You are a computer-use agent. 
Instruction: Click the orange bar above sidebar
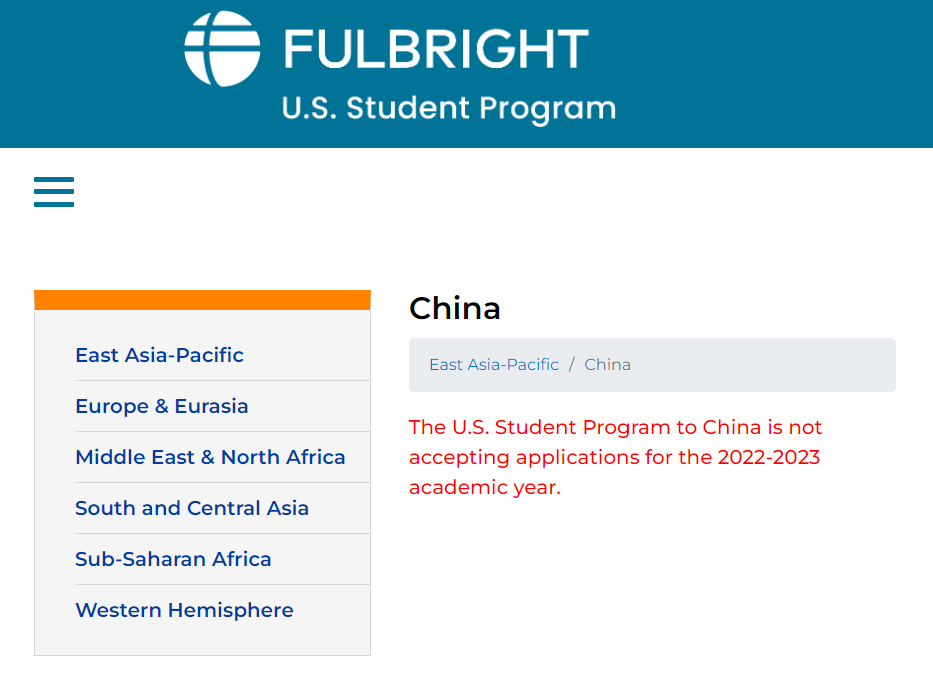pos(202,300)
